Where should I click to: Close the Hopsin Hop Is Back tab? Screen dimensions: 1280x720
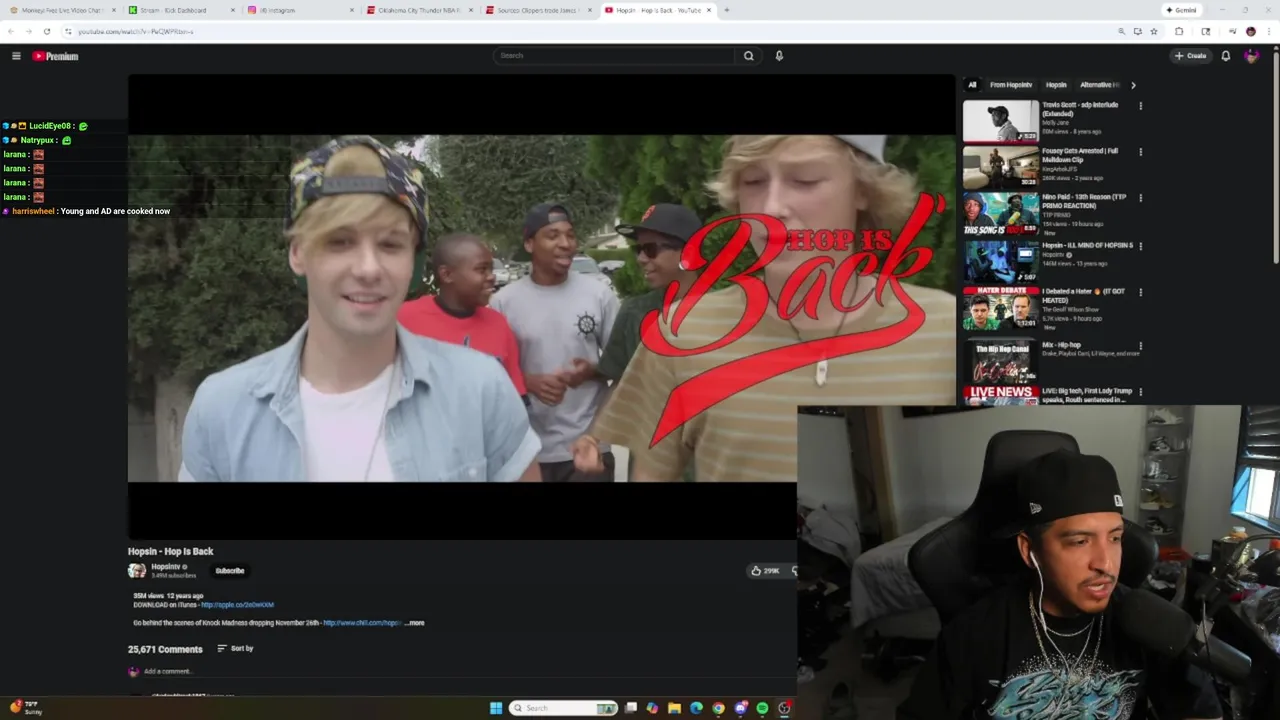(709, 10)
